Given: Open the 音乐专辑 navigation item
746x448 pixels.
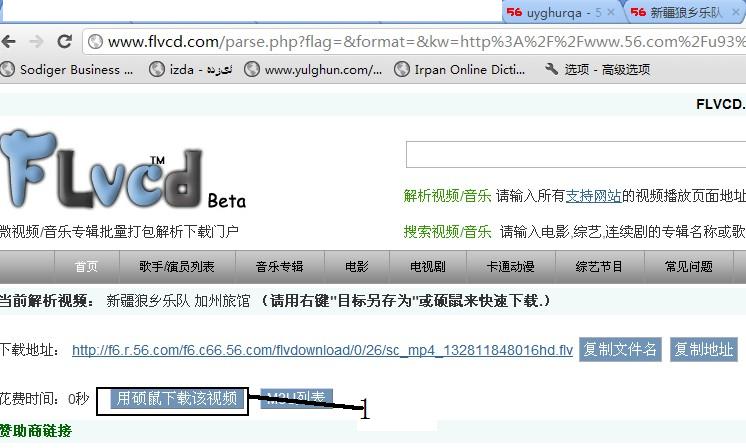Looking at the screenshot, I should click(x=279, y=267).
